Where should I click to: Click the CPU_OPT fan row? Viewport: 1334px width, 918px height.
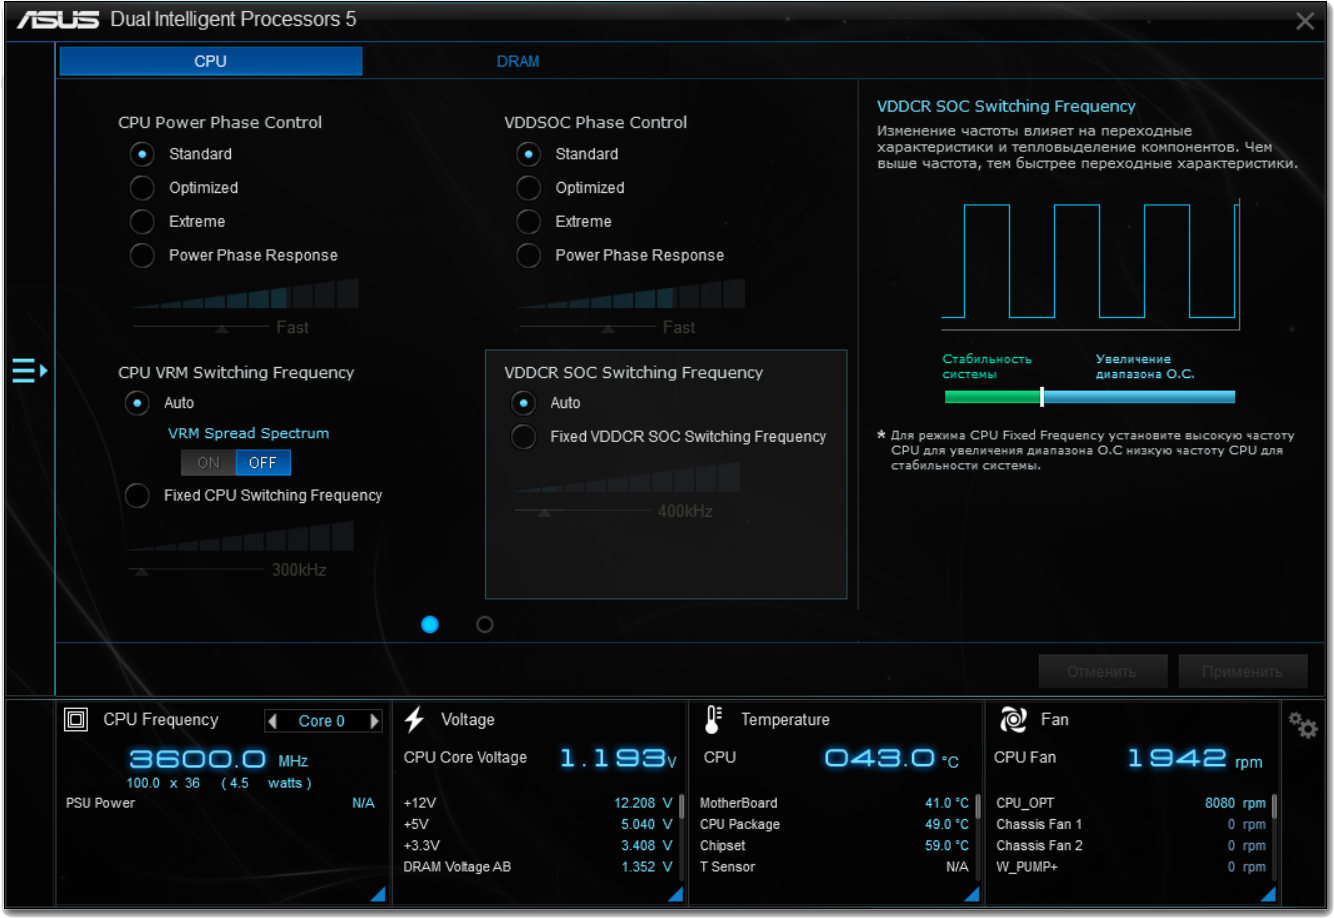(1131, 803)
